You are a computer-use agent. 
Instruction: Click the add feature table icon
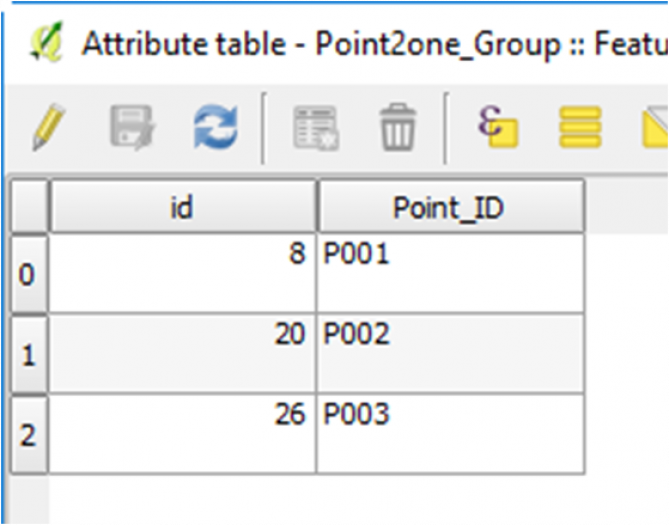tap(316, 128)
